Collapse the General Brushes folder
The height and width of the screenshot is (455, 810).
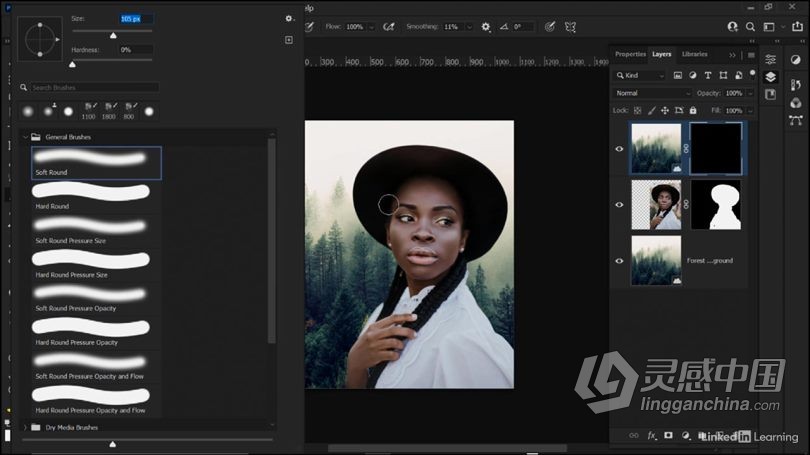tap(25, 136)
